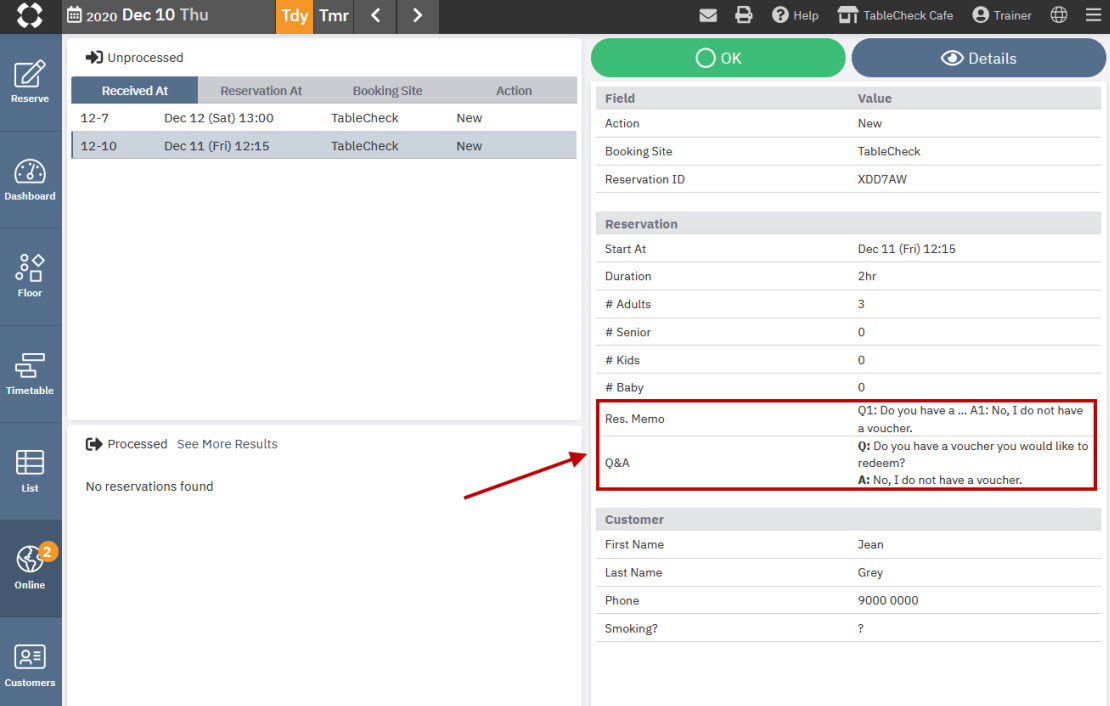Click Phone value 9000 0000
1110x706 pixels.
click(888, 600)
